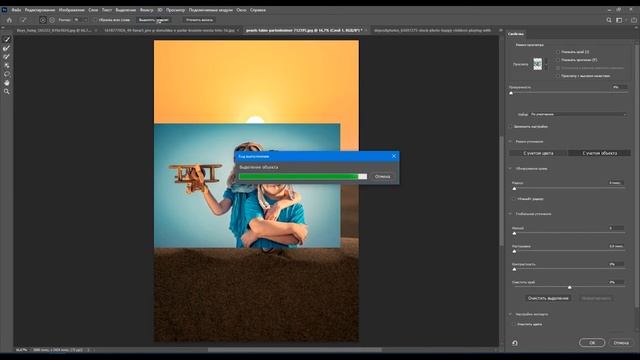Click the Select Subject button in options bar
Image resolution: width=640 pixels, height=360 pixels.
point(153,20)
